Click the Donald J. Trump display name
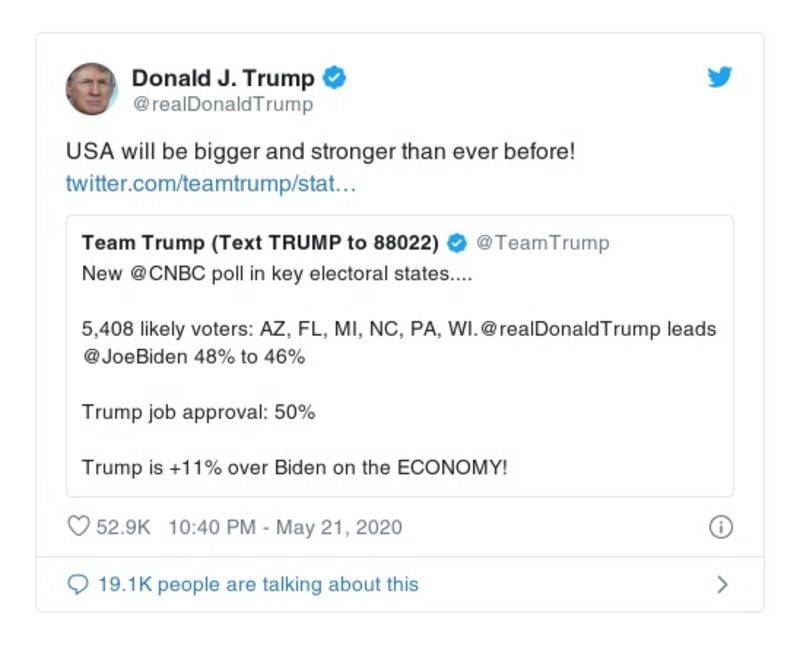800x648 pixels. 228,74
